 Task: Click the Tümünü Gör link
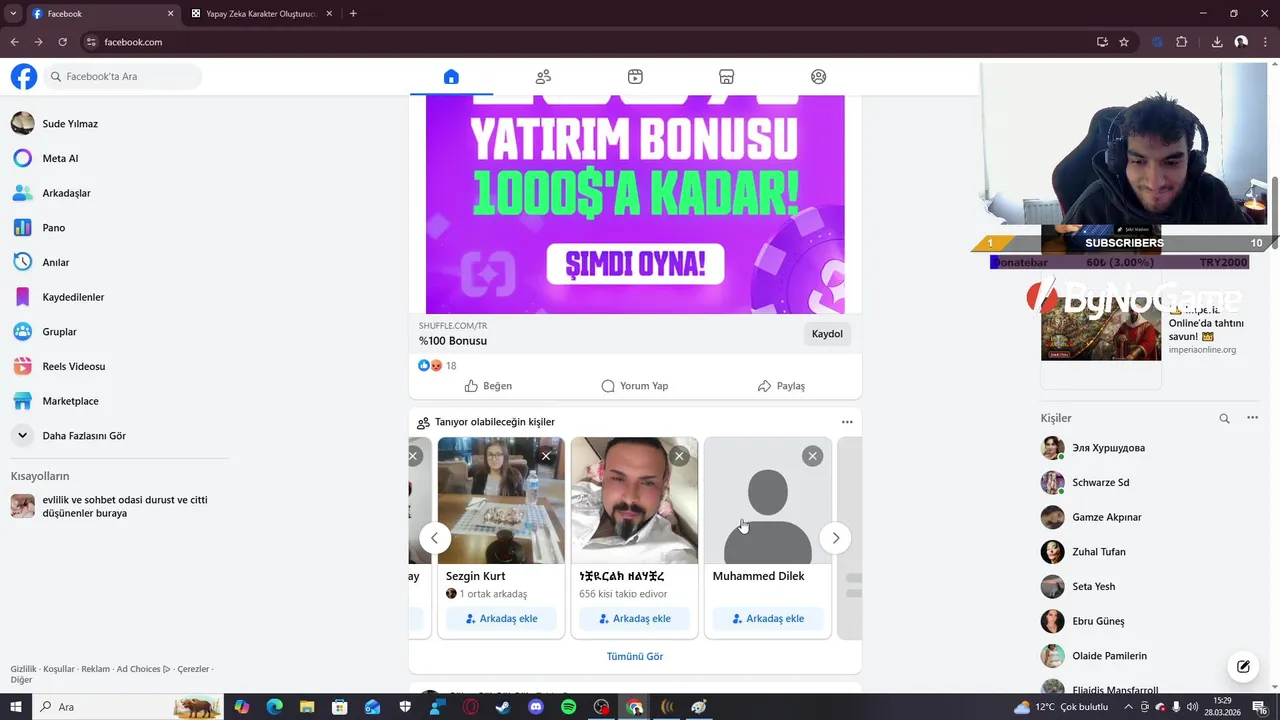pos(635,657)
